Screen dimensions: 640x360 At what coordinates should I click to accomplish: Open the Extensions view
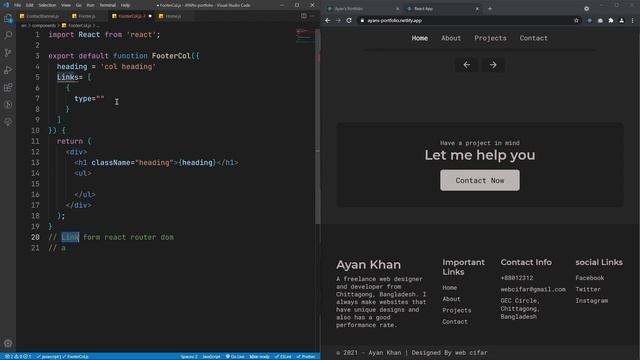pyautogui.click(x=8, y=87)
